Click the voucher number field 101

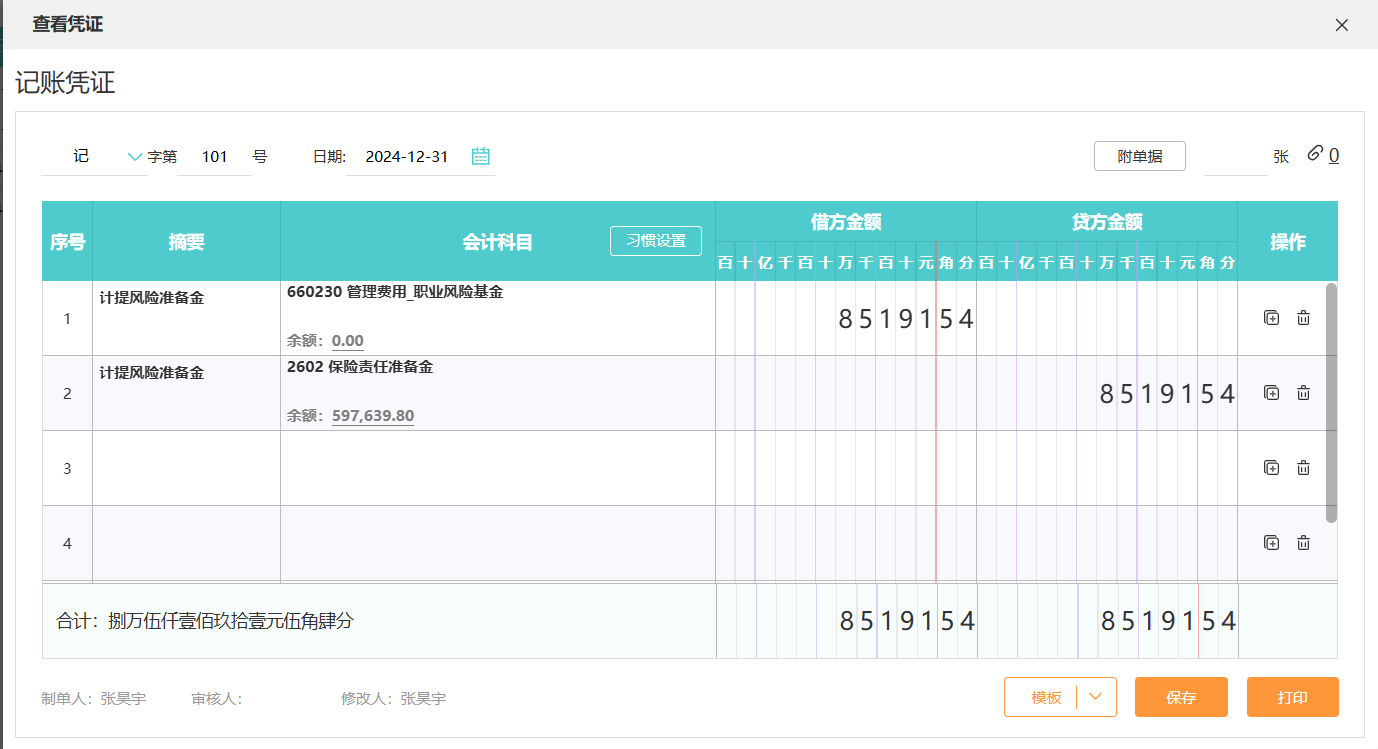pyautogui.click(x=214, y=157)
